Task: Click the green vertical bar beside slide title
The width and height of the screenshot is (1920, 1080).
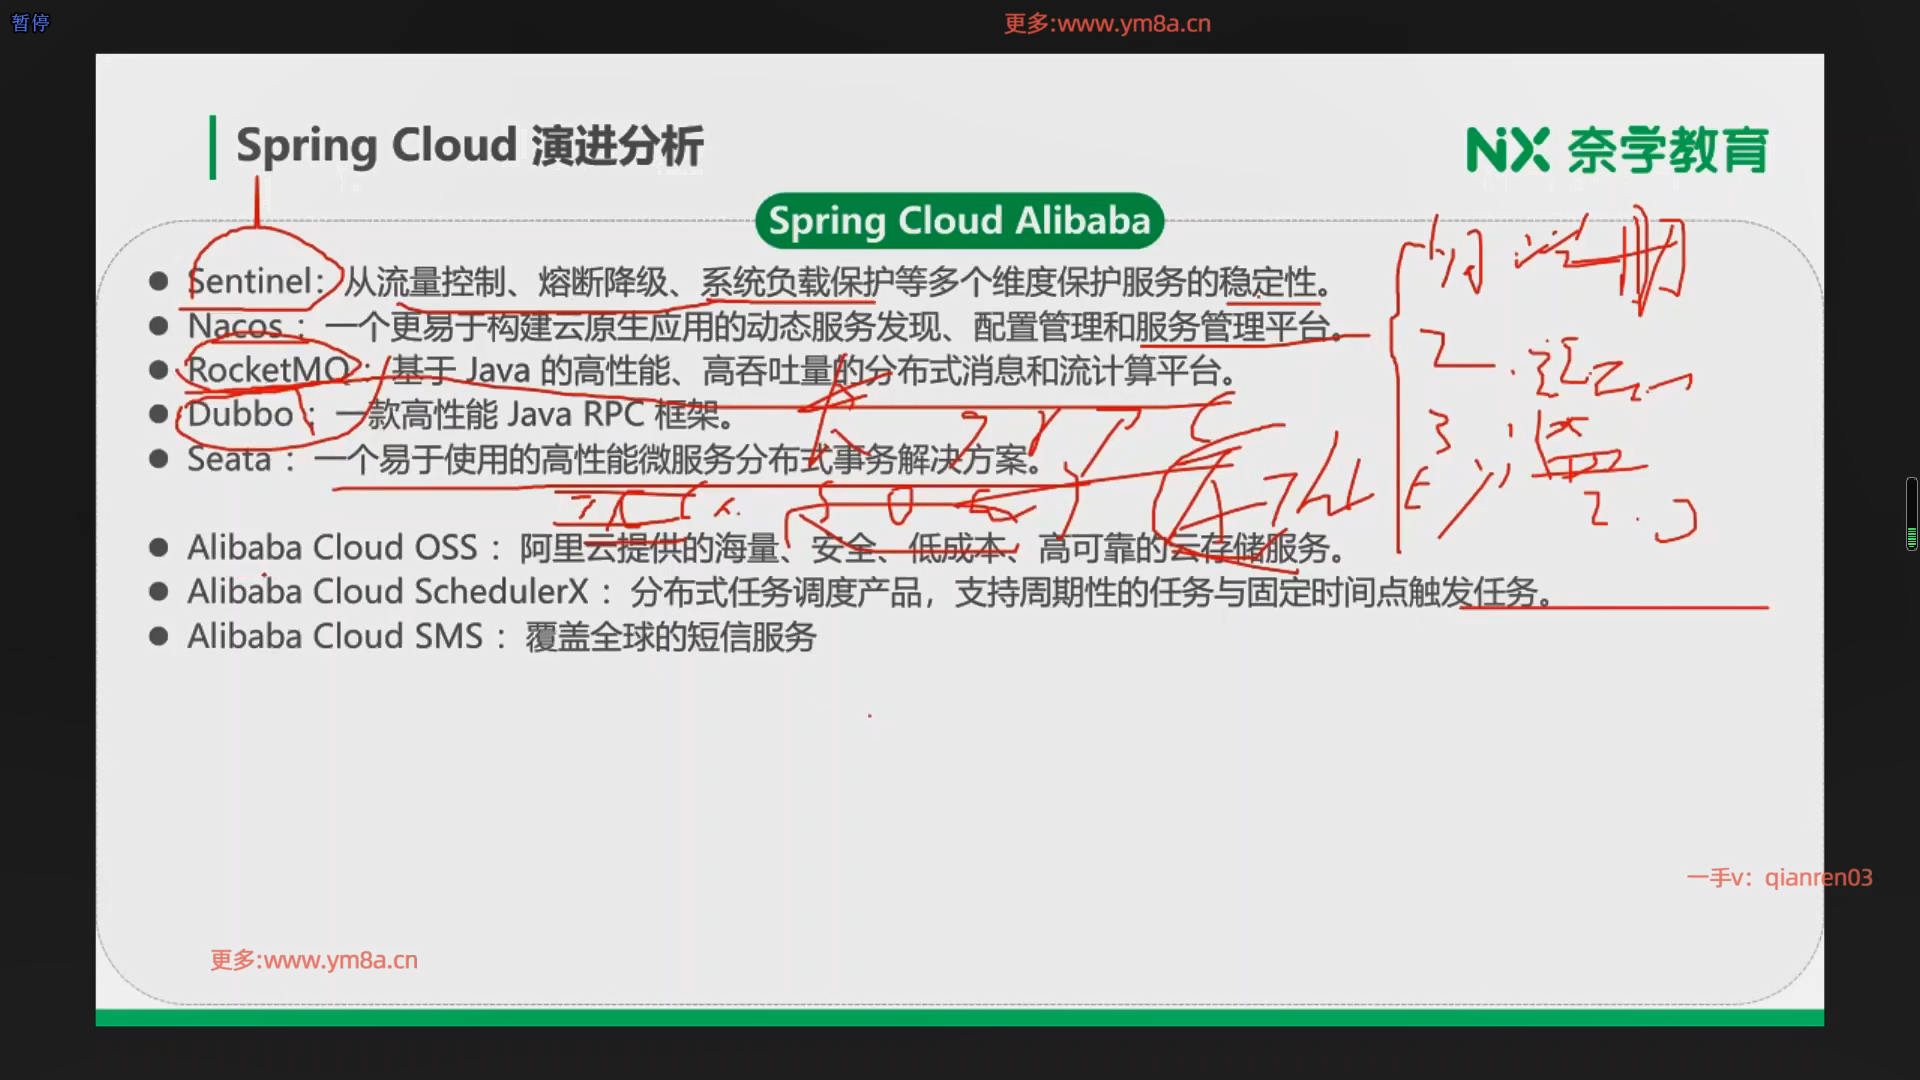Action: click(212, 147)
